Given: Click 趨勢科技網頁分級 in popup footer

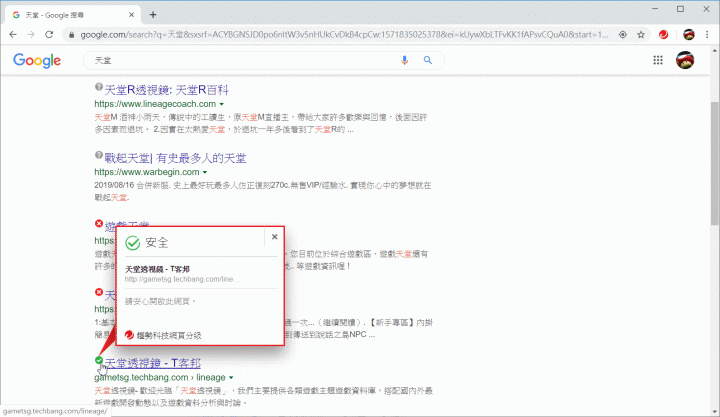Looking at the screenshot, I should tap(169, 335).
